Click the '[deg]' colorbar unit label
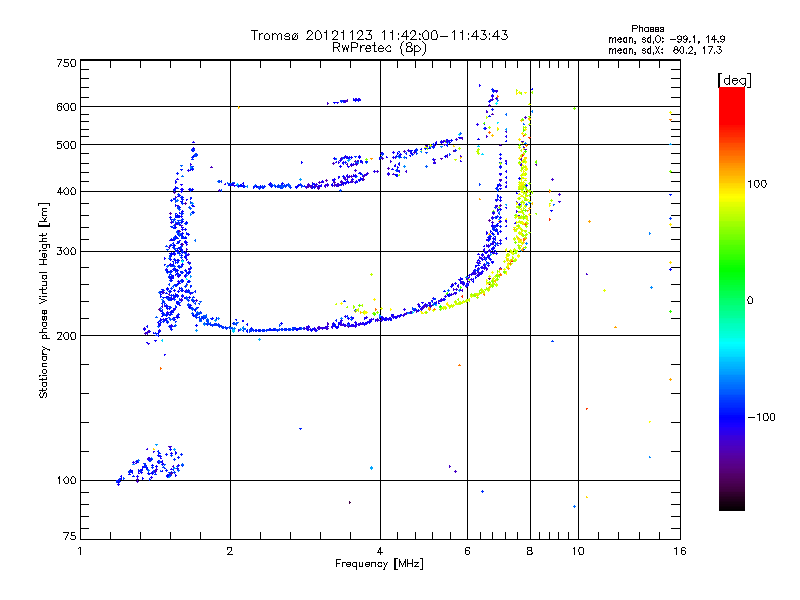800x600 pixels. (x=734, y=80)
